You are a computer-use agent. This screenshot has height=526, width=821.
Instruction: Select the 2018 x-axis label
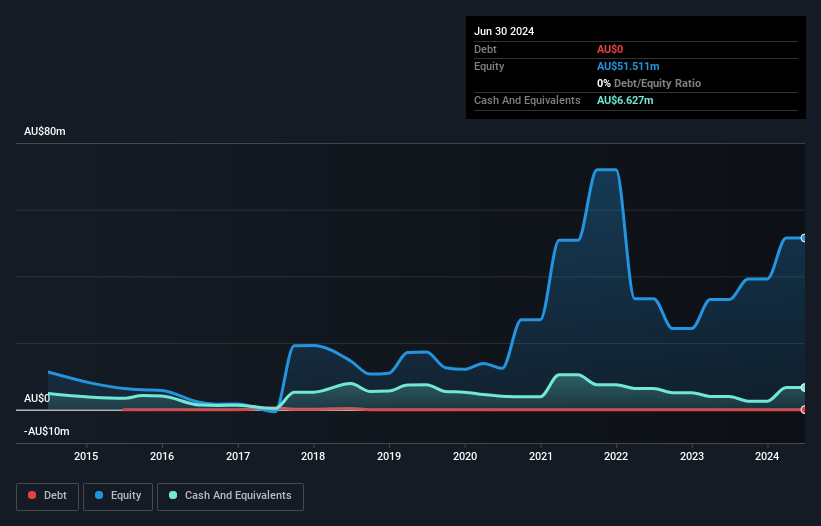click(313, 456)
